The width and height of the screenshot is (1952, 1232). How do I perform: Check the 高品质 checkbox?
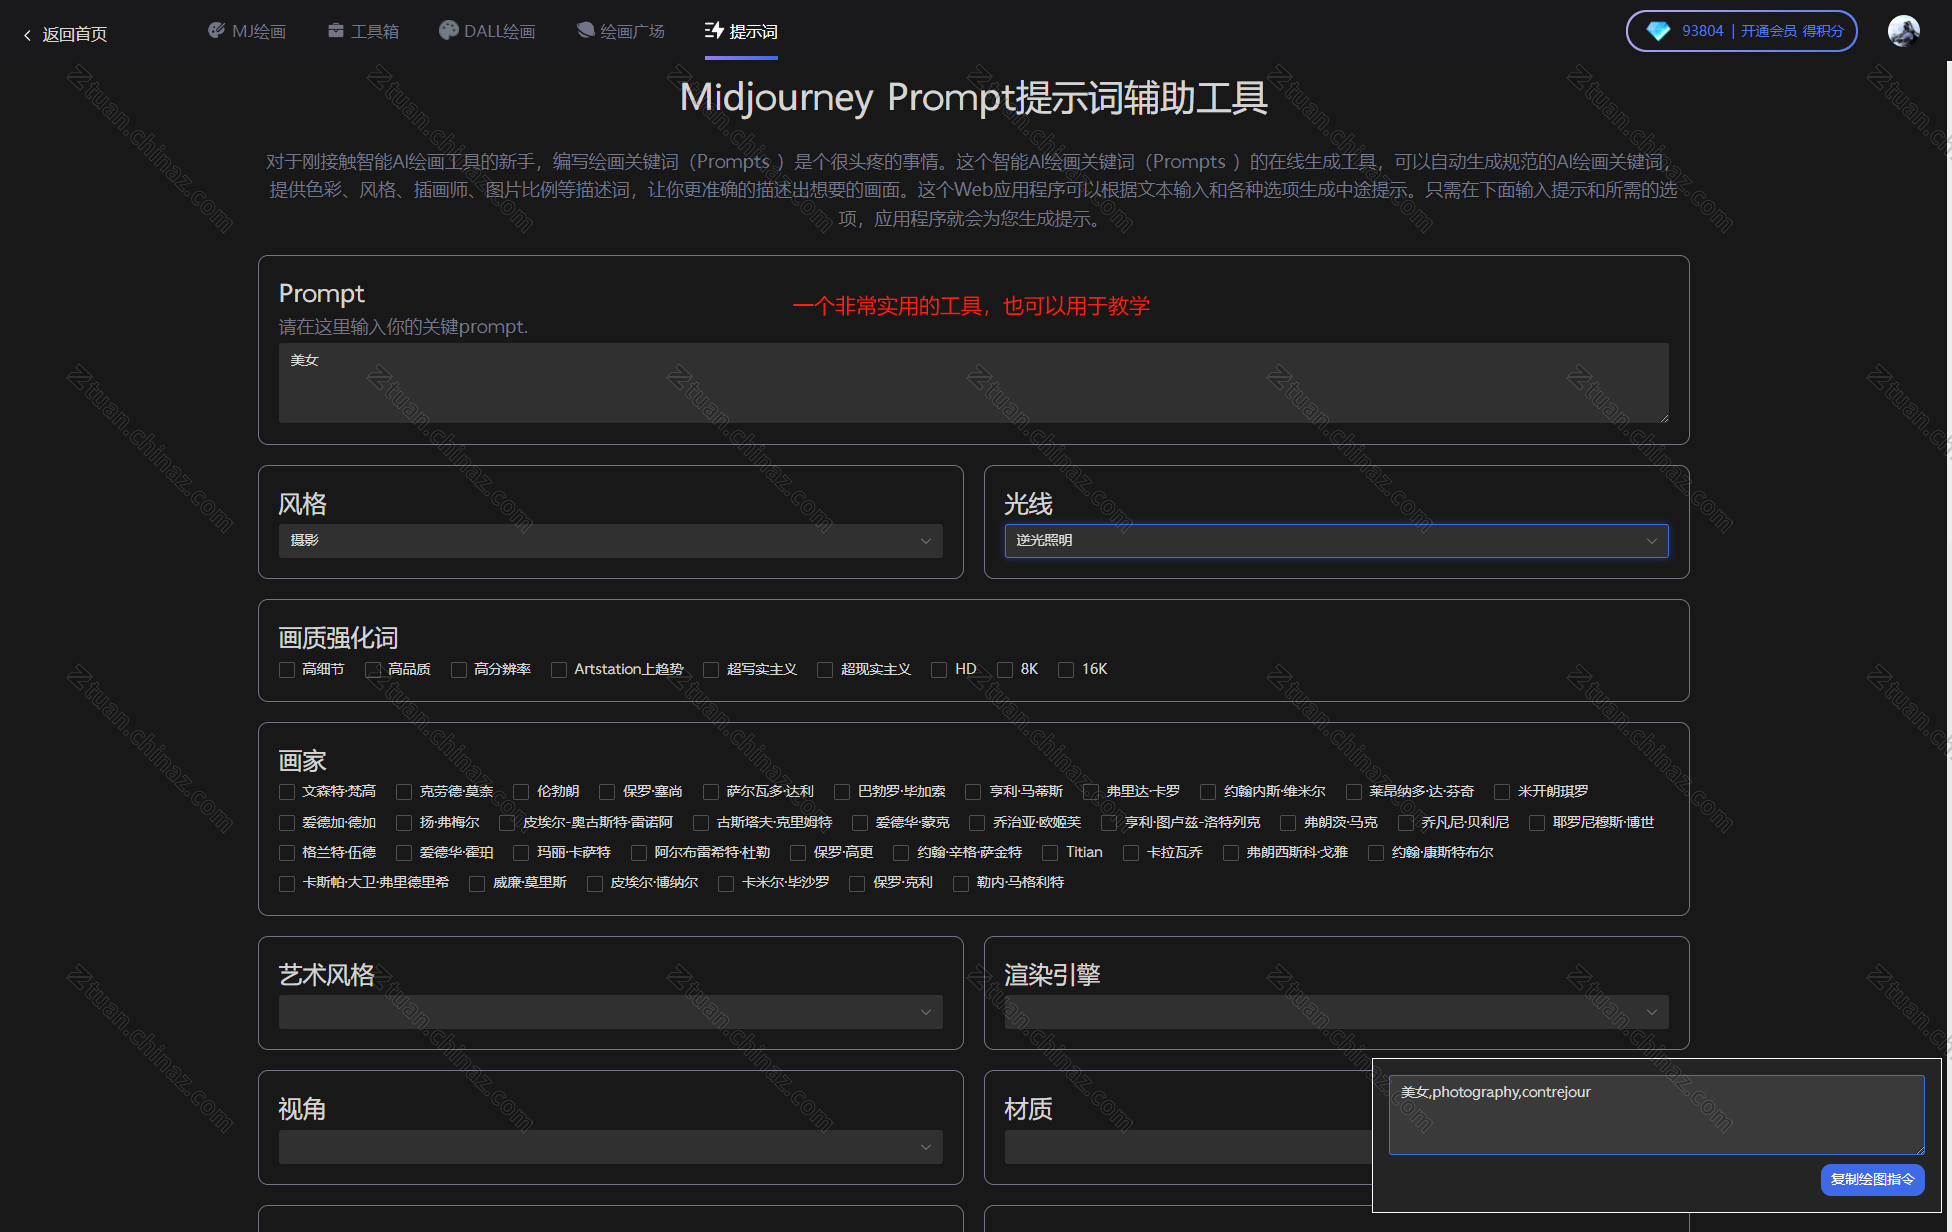(373, 670)
